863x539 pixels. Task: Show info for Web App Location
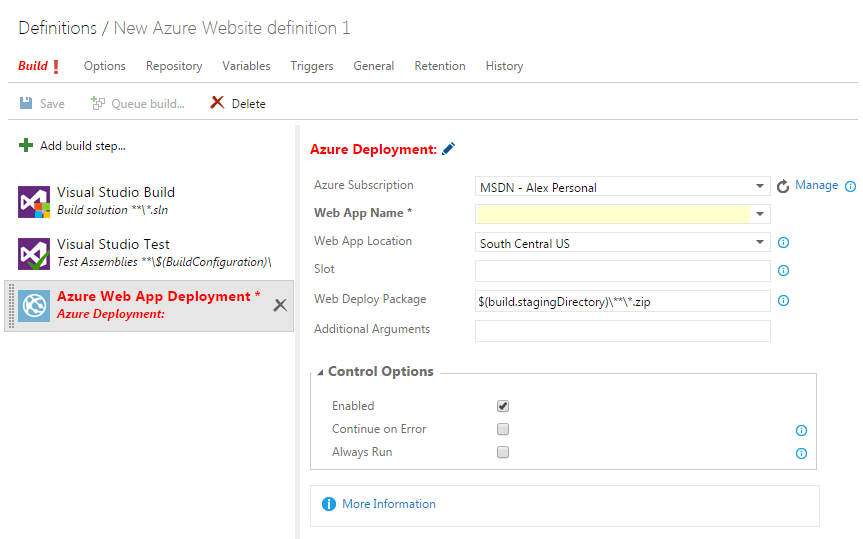pos(783,242)
